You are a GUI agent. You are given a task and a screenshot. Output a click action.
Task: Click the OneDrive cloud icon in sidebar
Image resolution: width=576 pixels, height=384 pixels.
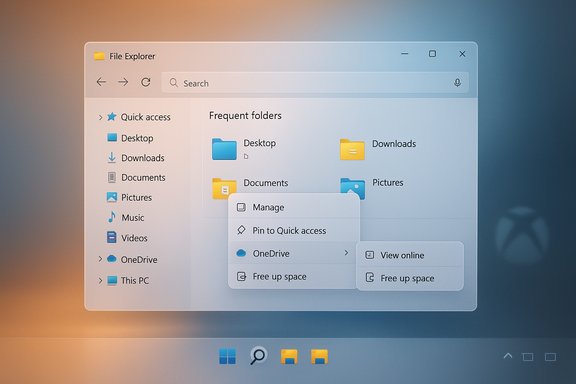tap(112, 259)
